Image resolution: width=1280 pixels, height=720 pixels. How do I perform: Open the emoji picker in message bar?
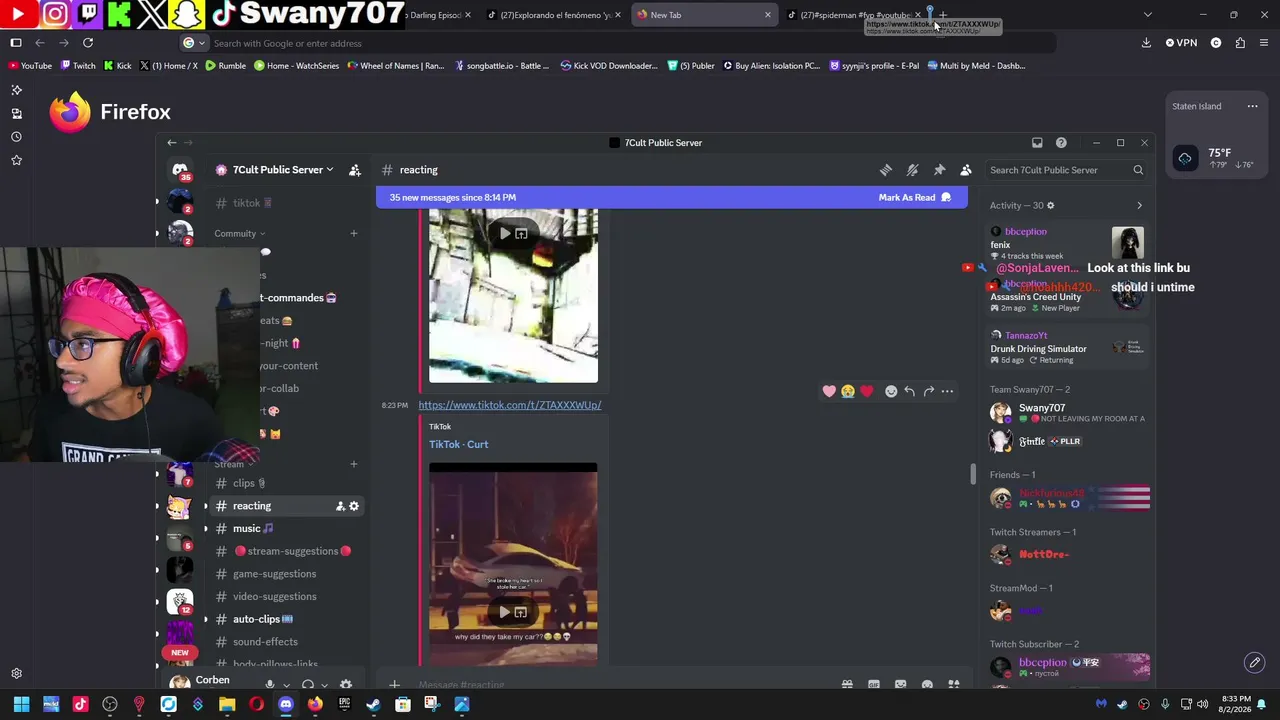pos(927,685)
